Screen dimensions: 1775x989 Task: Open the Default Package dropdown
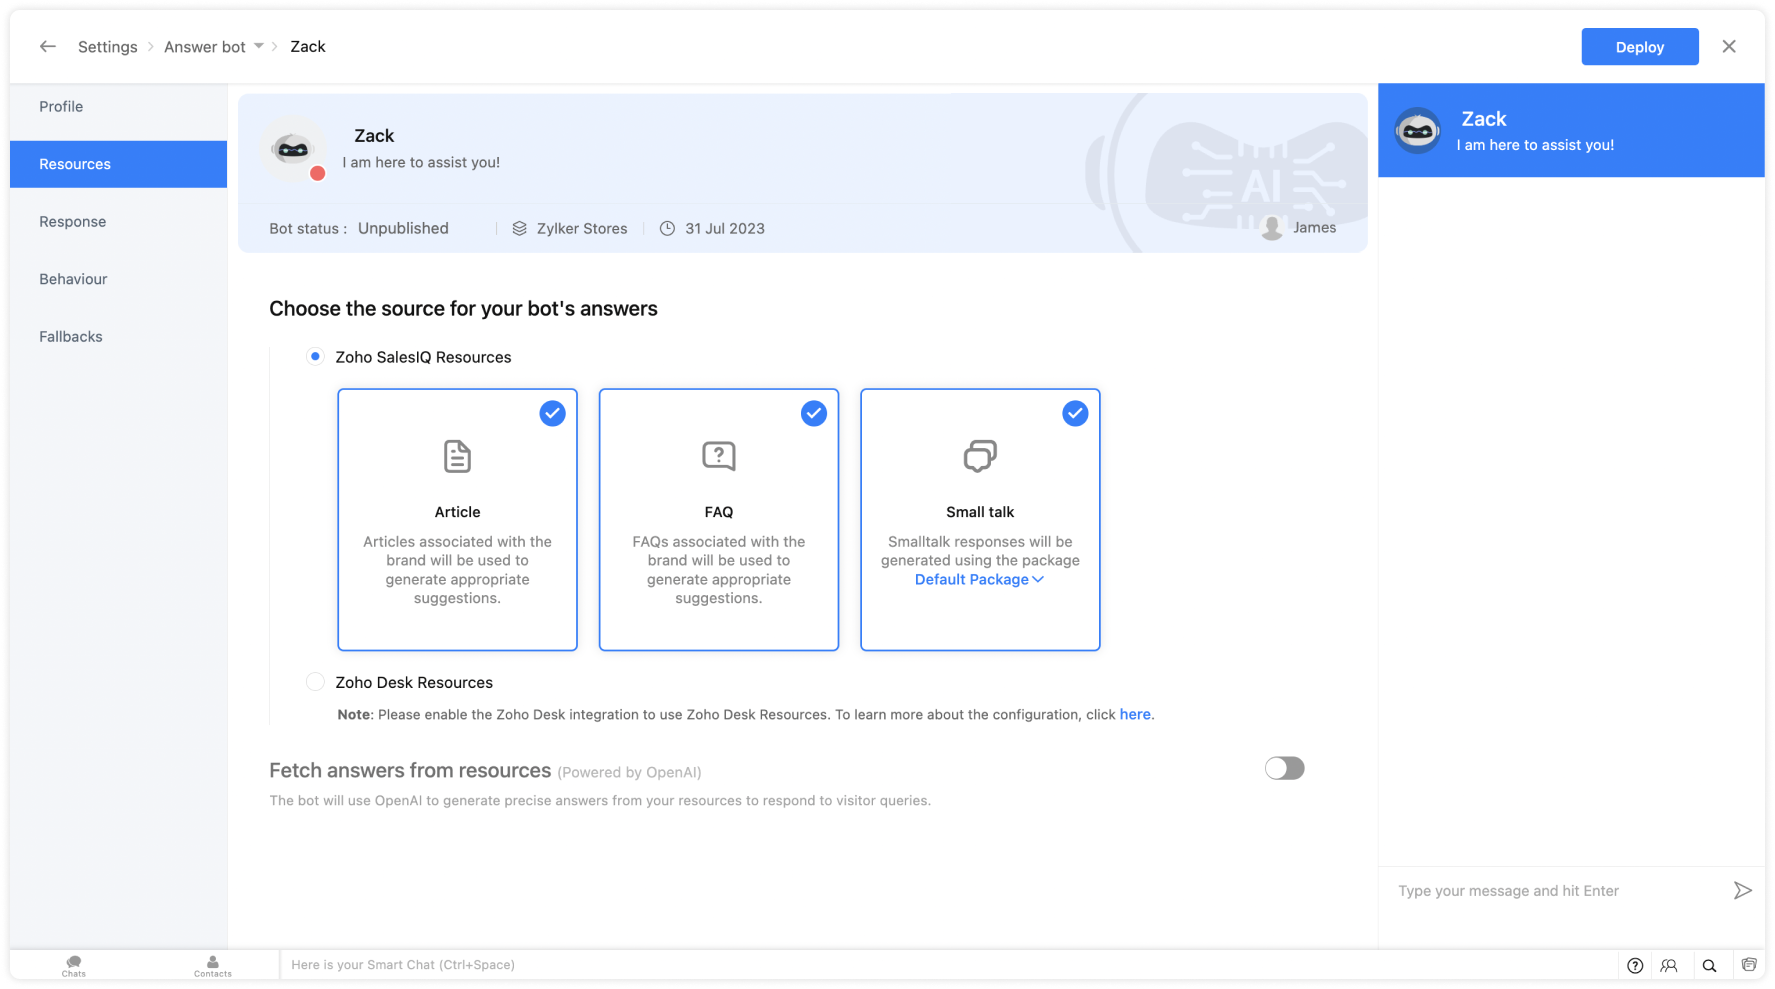pos(979,579)
